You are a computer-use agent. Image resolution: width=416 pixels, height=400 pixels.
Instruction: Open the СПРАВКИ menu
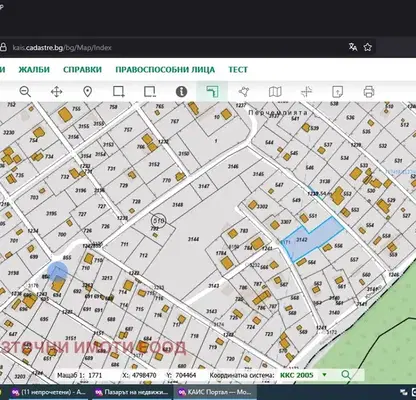pyautogui.click(x=82, y=70)
